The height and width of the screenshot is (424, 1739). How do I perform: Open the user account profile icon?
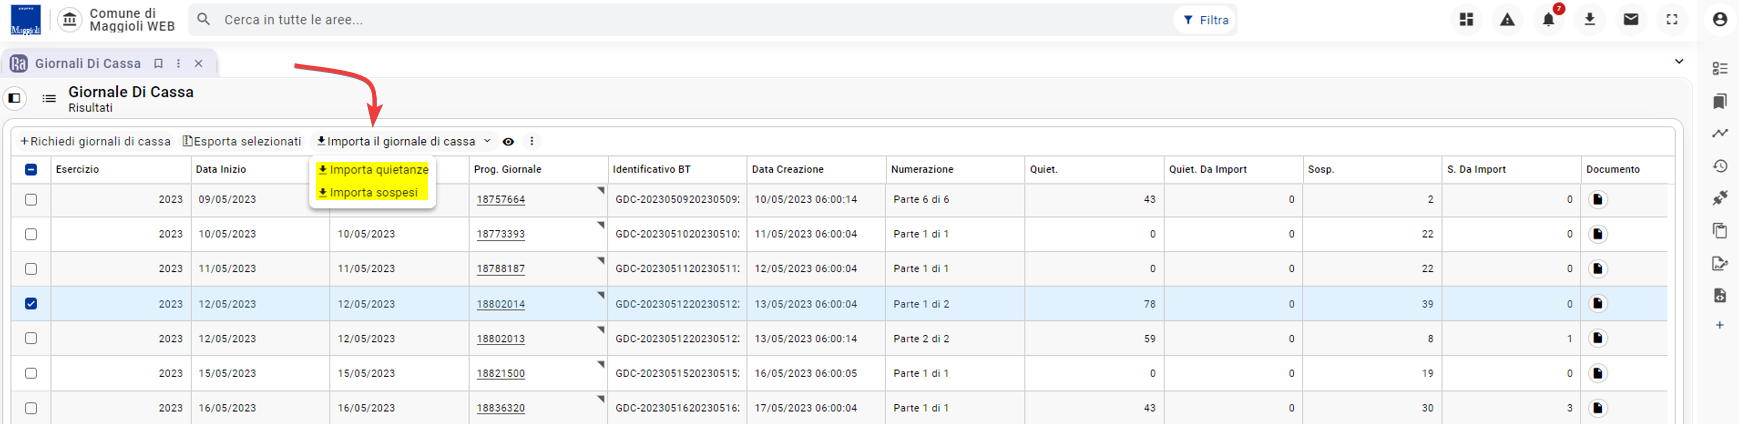tap(1720, 19)
